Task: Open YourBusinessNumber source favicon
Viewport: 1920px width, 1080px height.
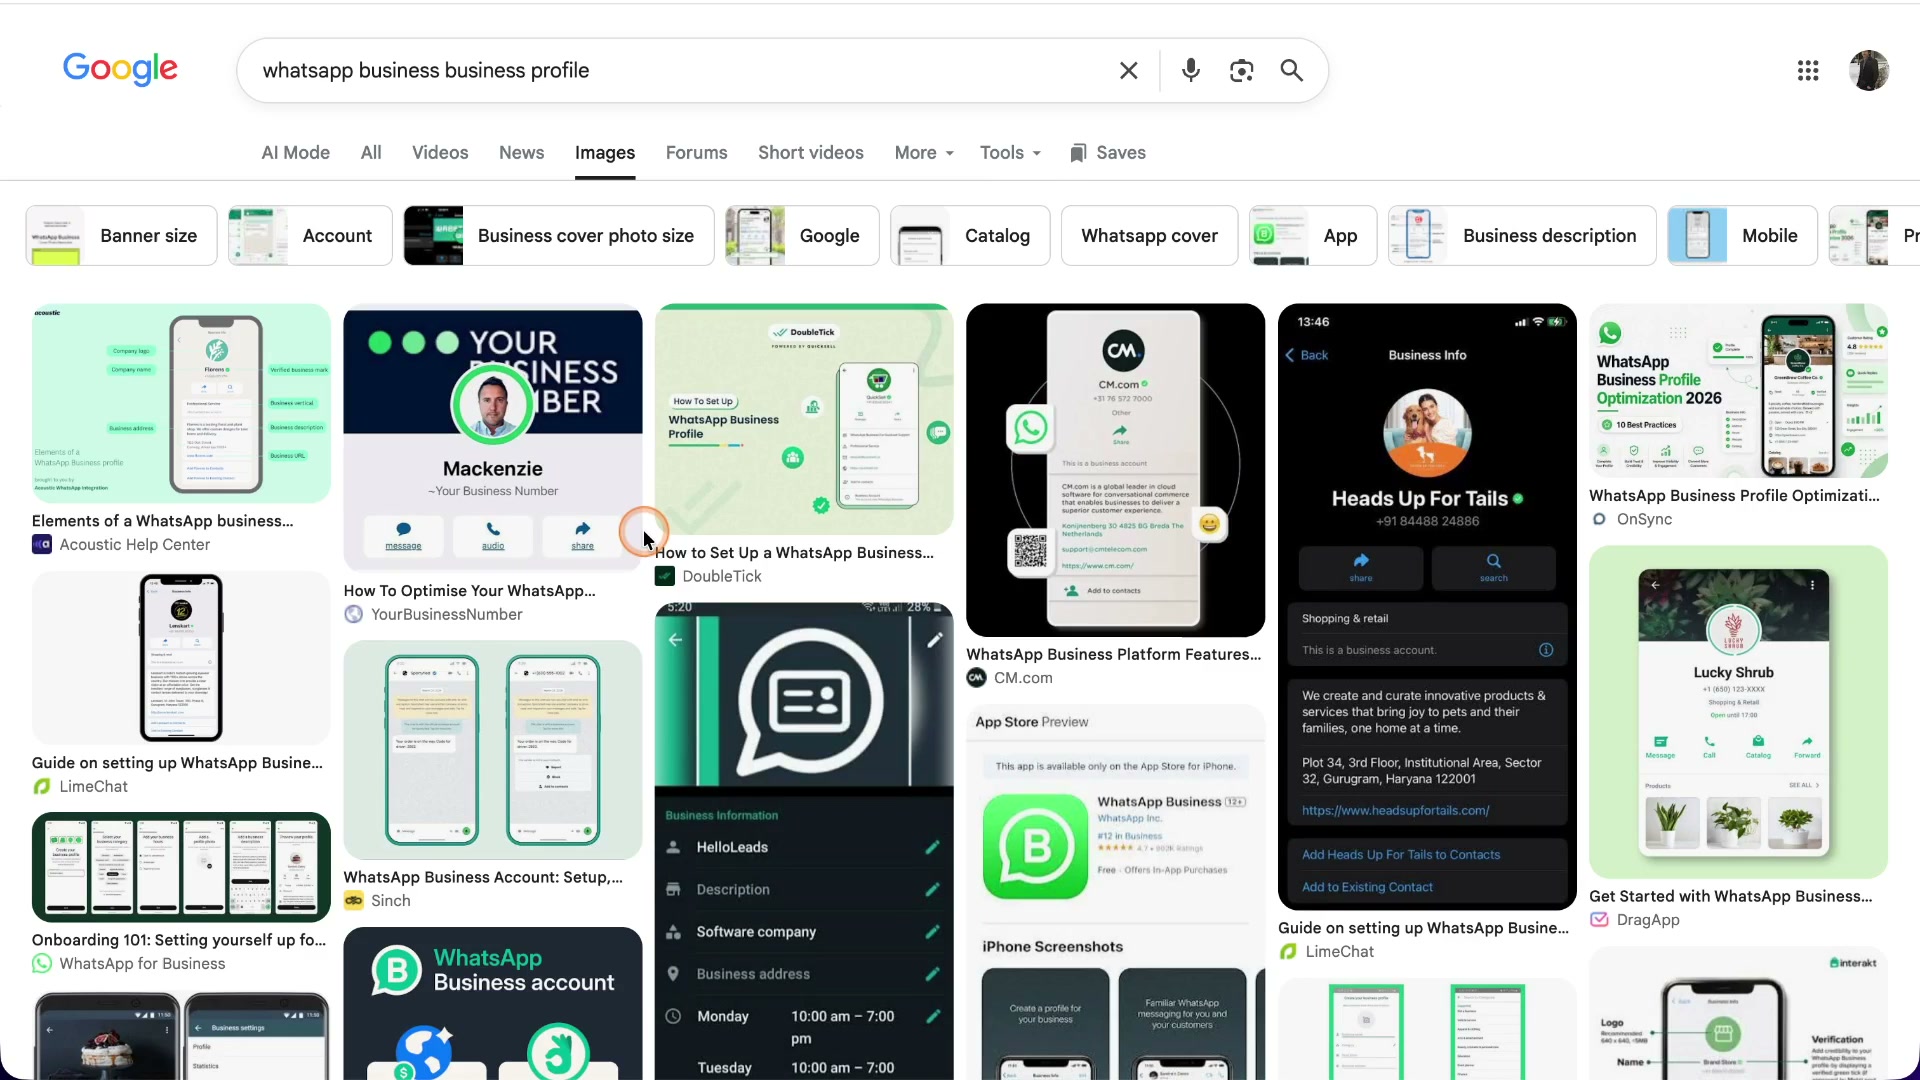Action: (354, 615)
